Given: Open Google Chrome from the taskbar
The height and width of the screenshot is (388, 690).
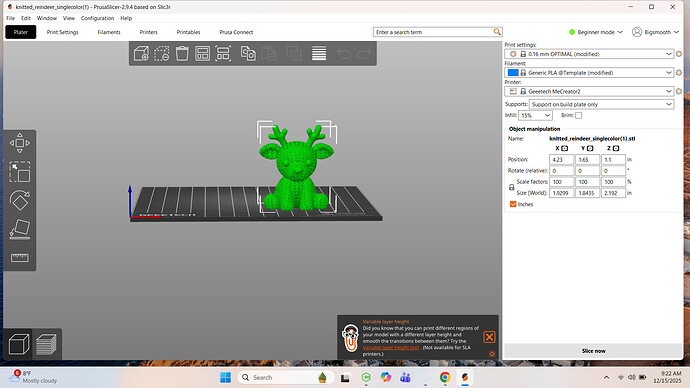Looking at the screenshot, I should (x=445, y=377).
